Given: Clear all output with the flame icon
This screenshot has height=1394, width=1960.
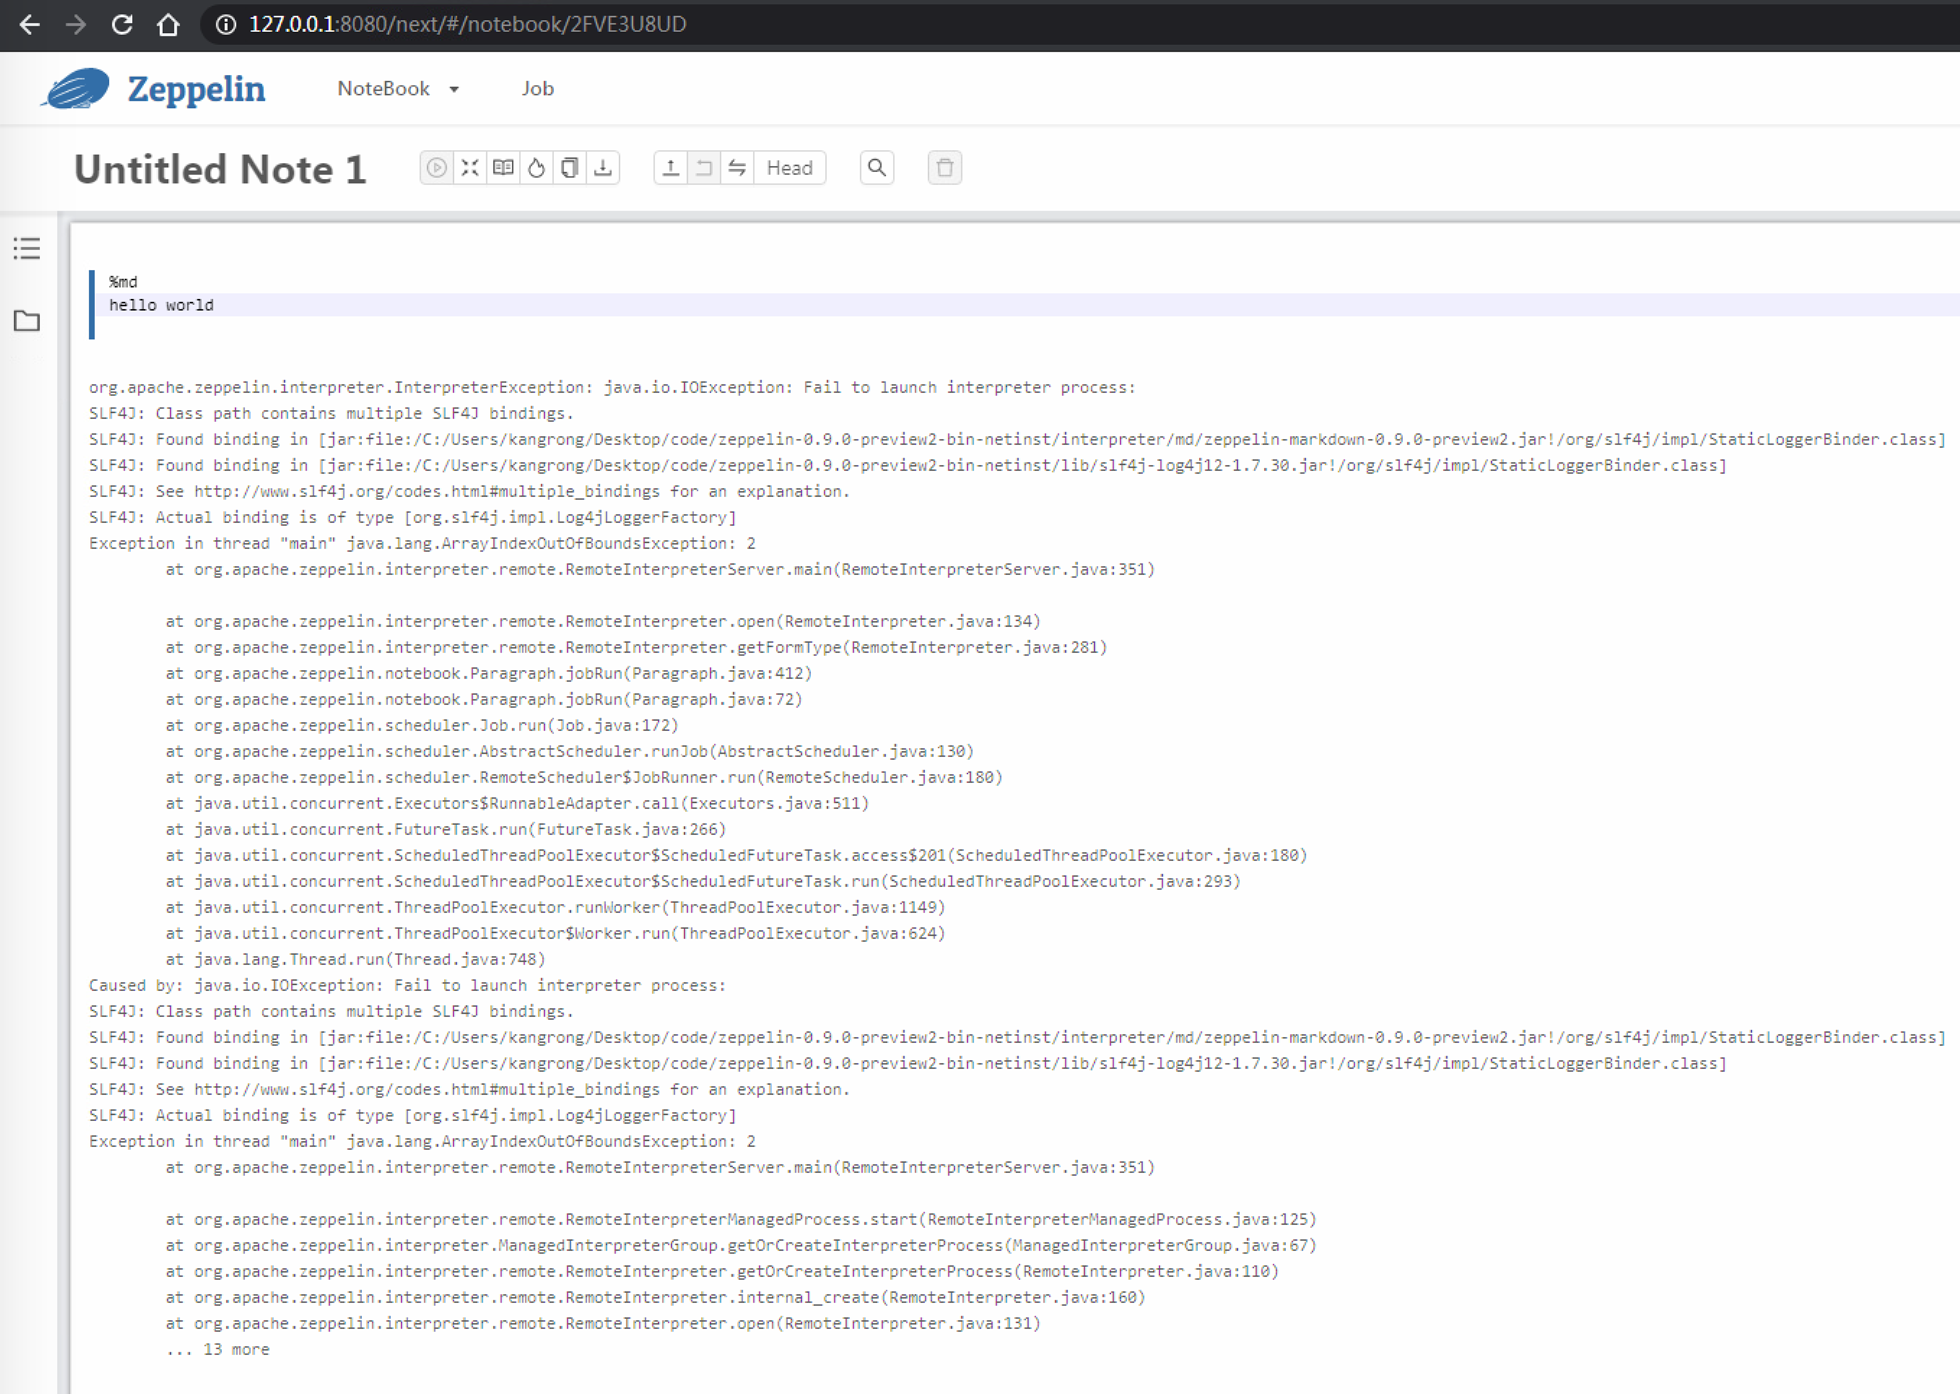Looking at the screenshot, I should 537,168.
